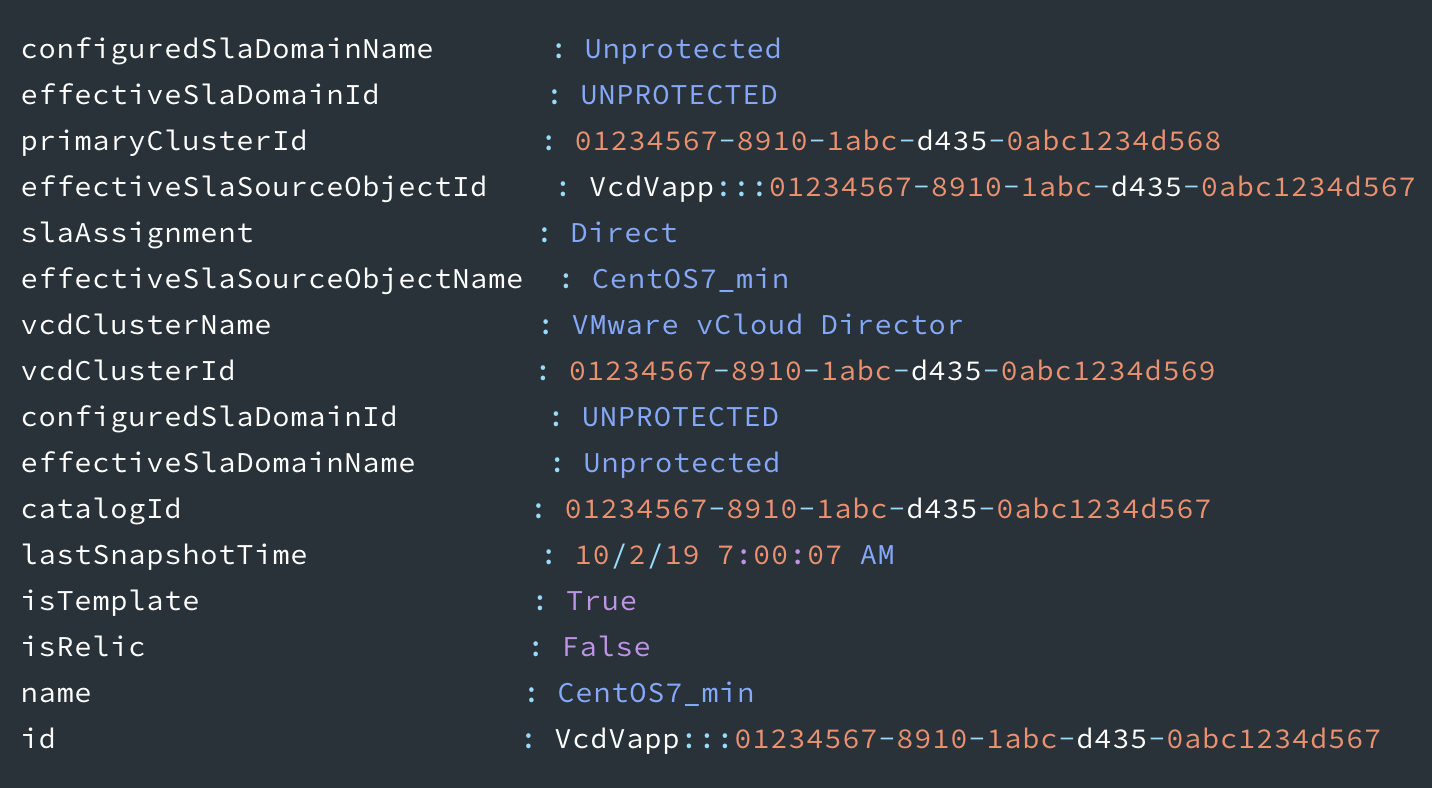Click the configuredSlaDomainName label
This screenshot has height=788, width=1432.
(x=227, y=49)
